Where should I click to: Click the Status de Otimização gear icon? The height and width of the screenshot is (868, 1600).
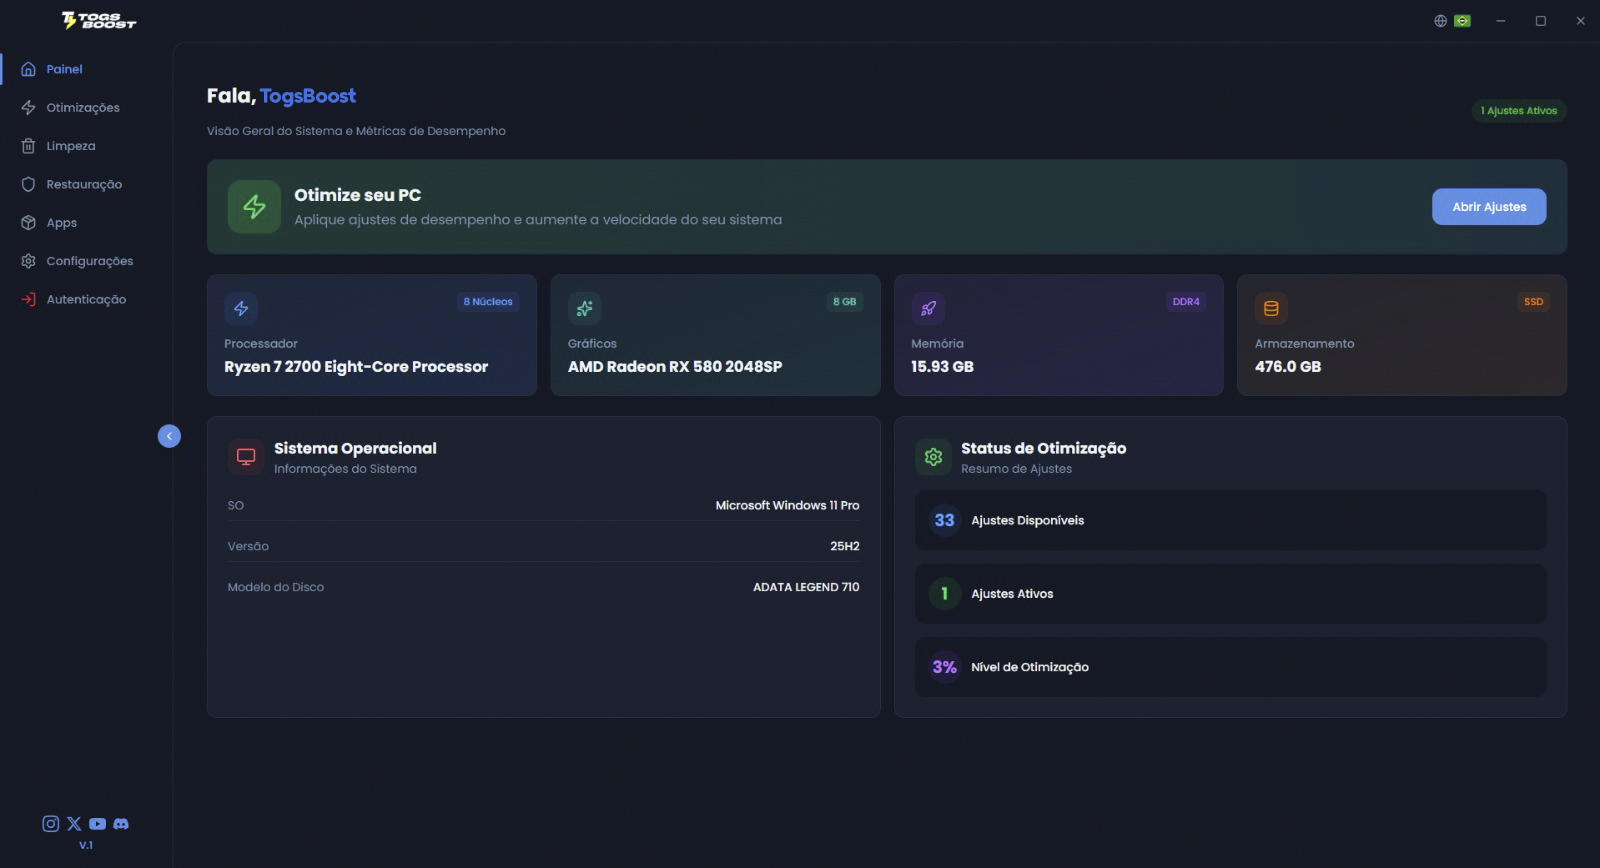933,457
